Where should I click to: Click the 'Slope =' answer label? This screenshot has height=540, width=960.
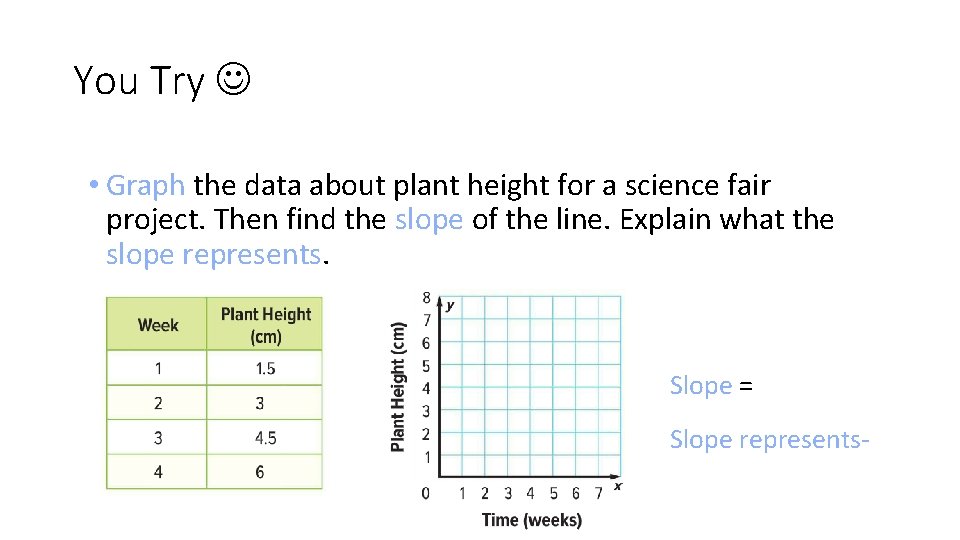point(711,386)
